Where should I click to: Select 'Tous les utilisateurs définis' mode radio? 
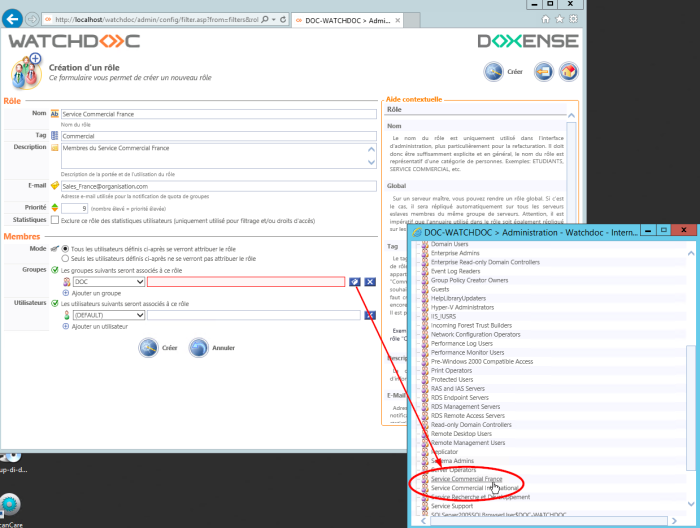pos(66,248)
